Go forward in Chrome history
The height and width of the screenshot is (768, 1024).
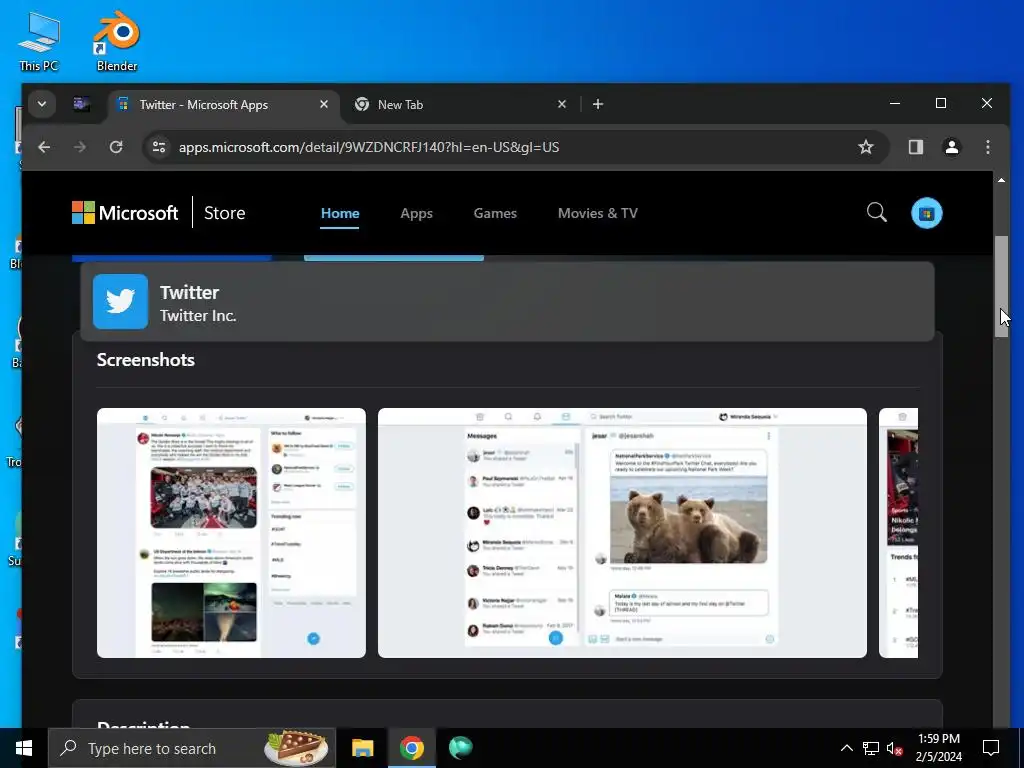click(80, 148)
